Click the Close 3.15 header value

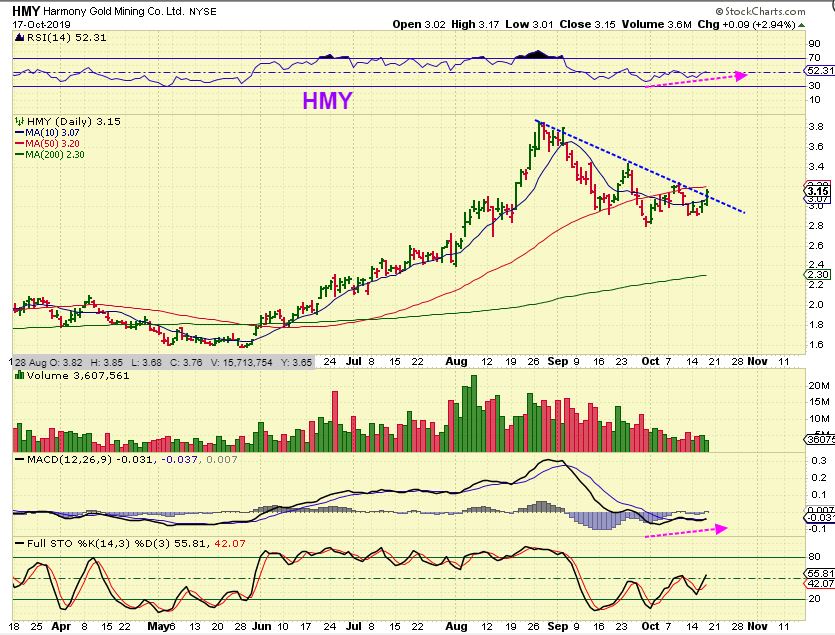point(587,25)
